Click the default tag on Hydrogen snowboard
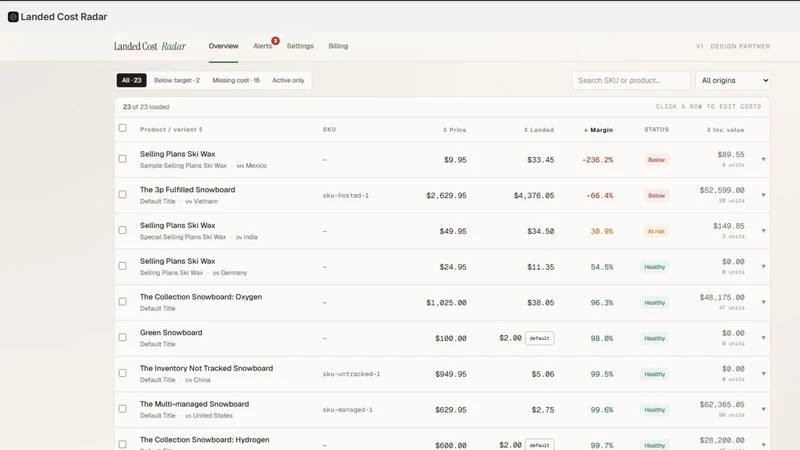The image size is (800, 450). pyautogui.click(x=539, y=445)
